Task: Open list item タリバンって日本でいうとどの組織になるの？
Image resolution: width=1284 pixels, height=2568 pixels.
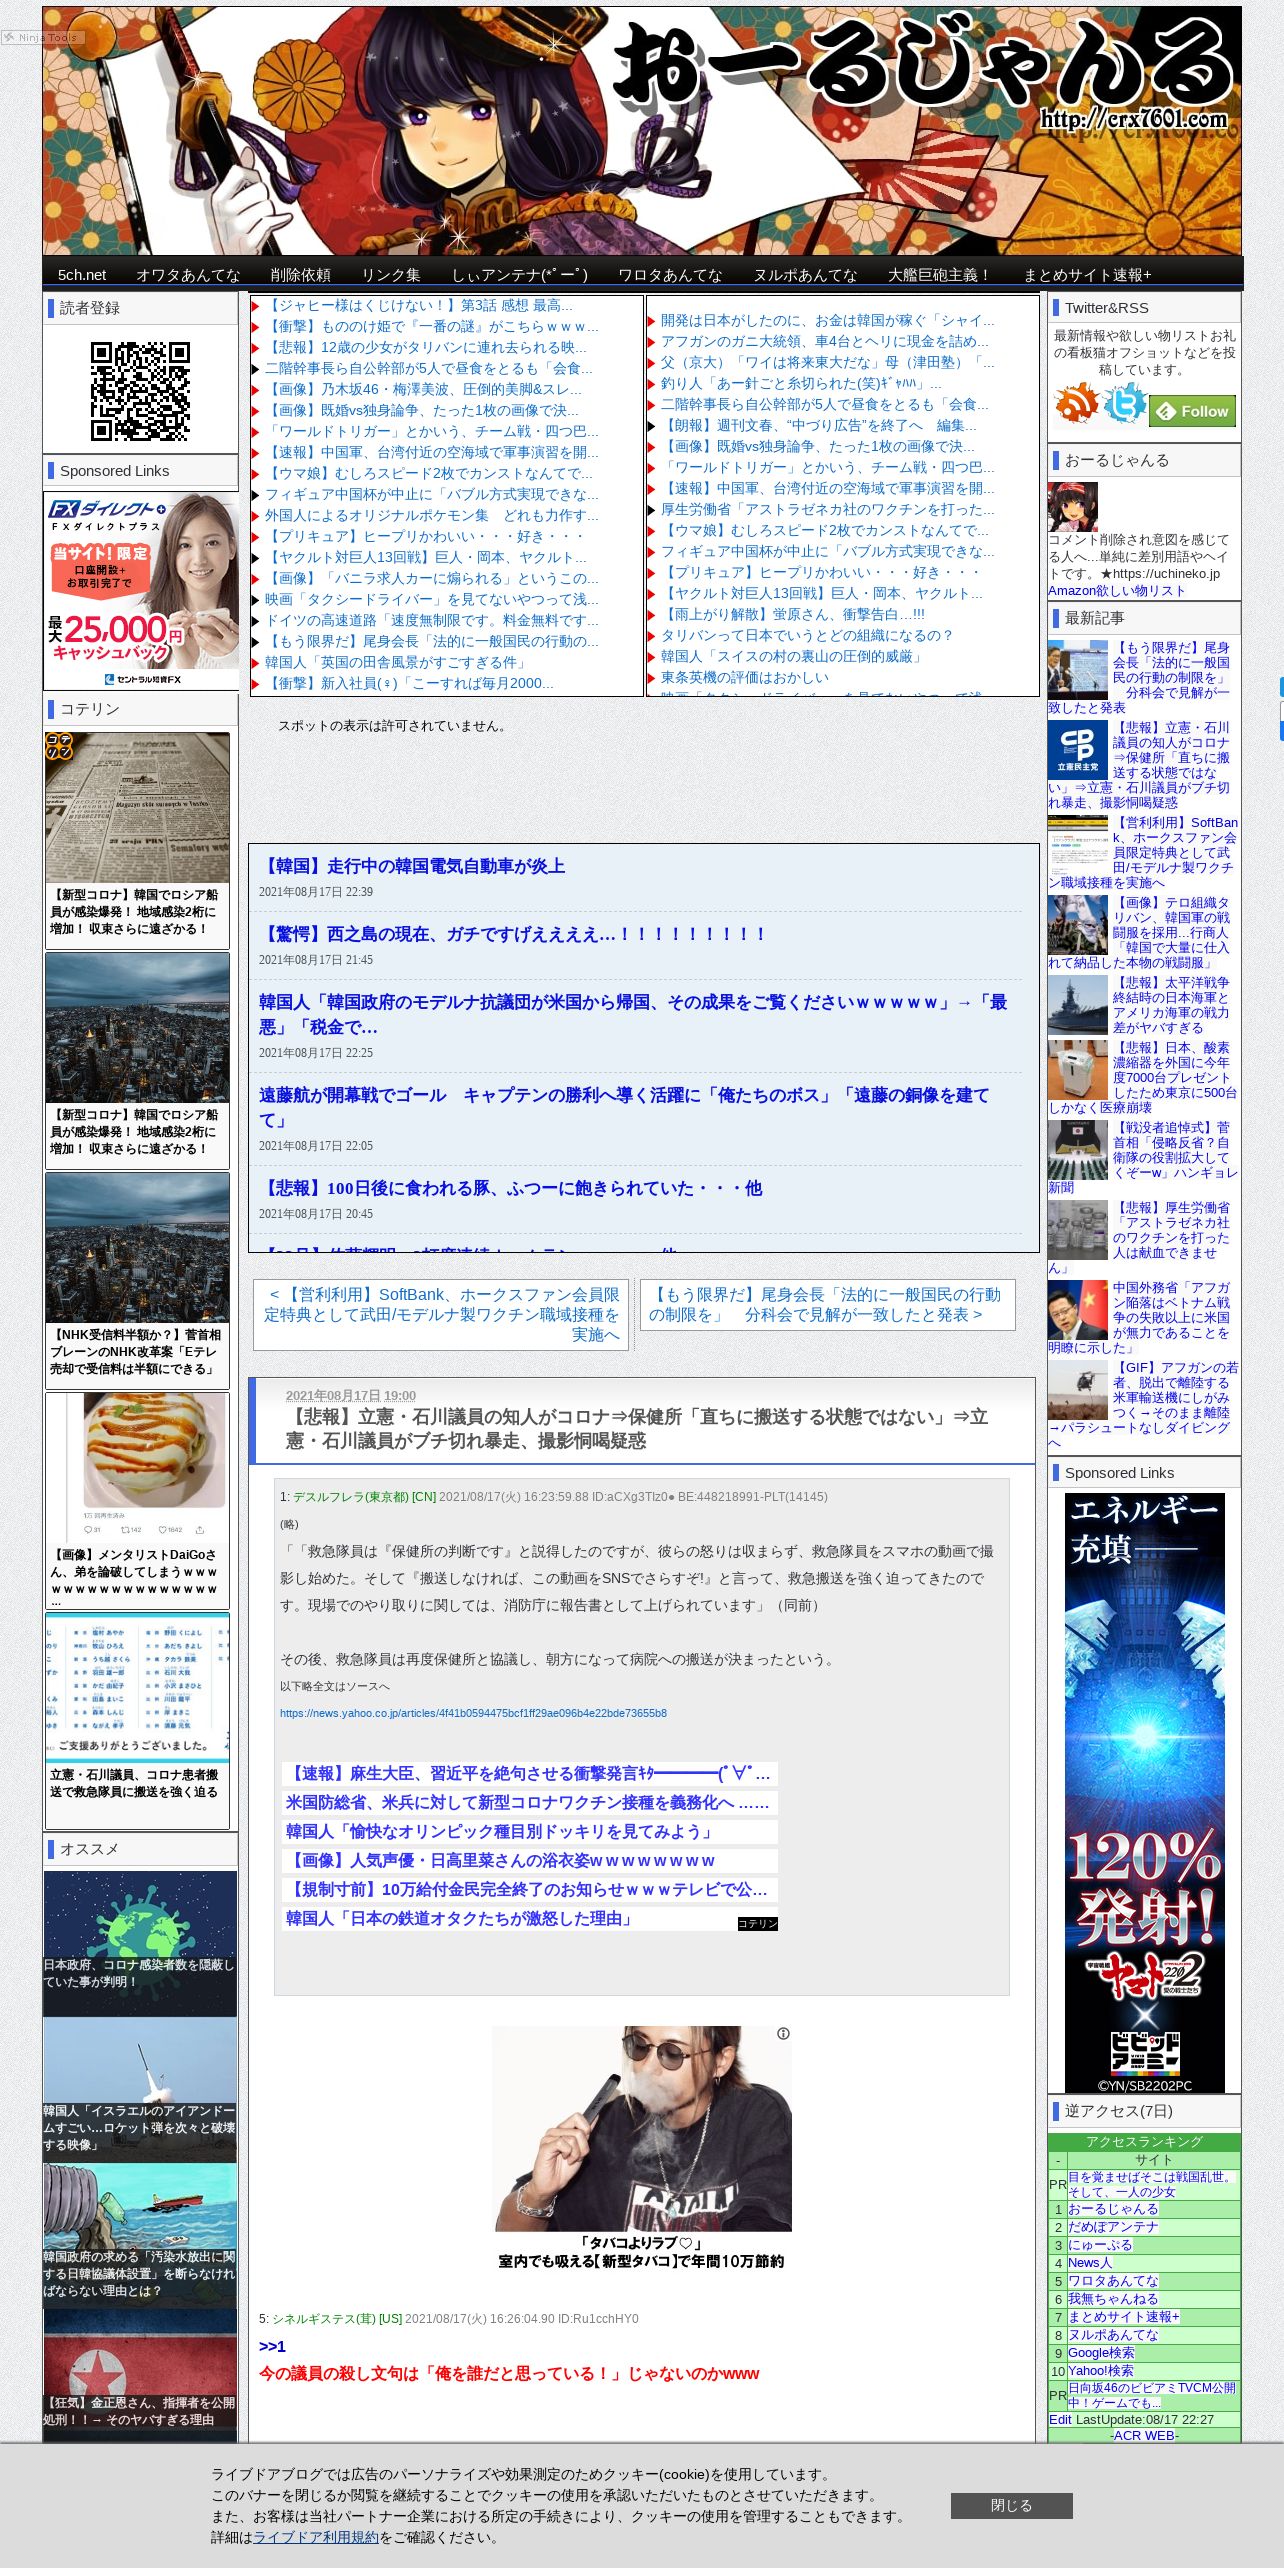Action: click(x=806, y=635)
